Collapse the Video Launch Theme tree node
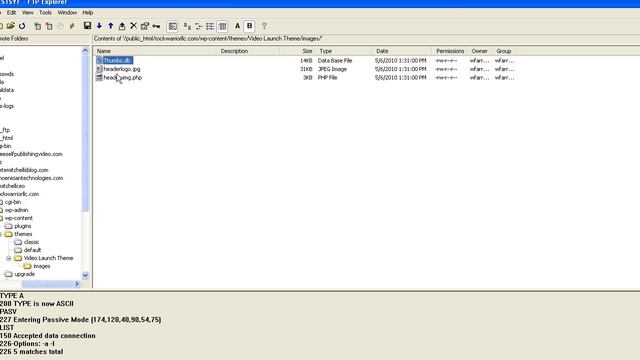The image size is (640, 360). 9,258
